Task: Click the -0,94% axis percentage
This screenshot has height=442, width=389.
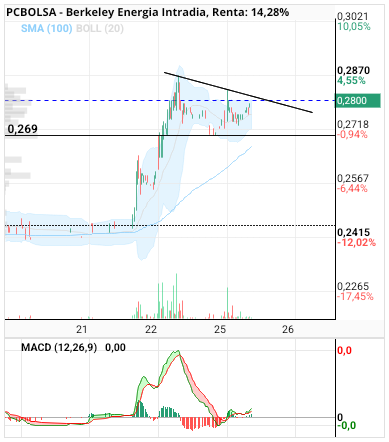Action: point(352,134)
